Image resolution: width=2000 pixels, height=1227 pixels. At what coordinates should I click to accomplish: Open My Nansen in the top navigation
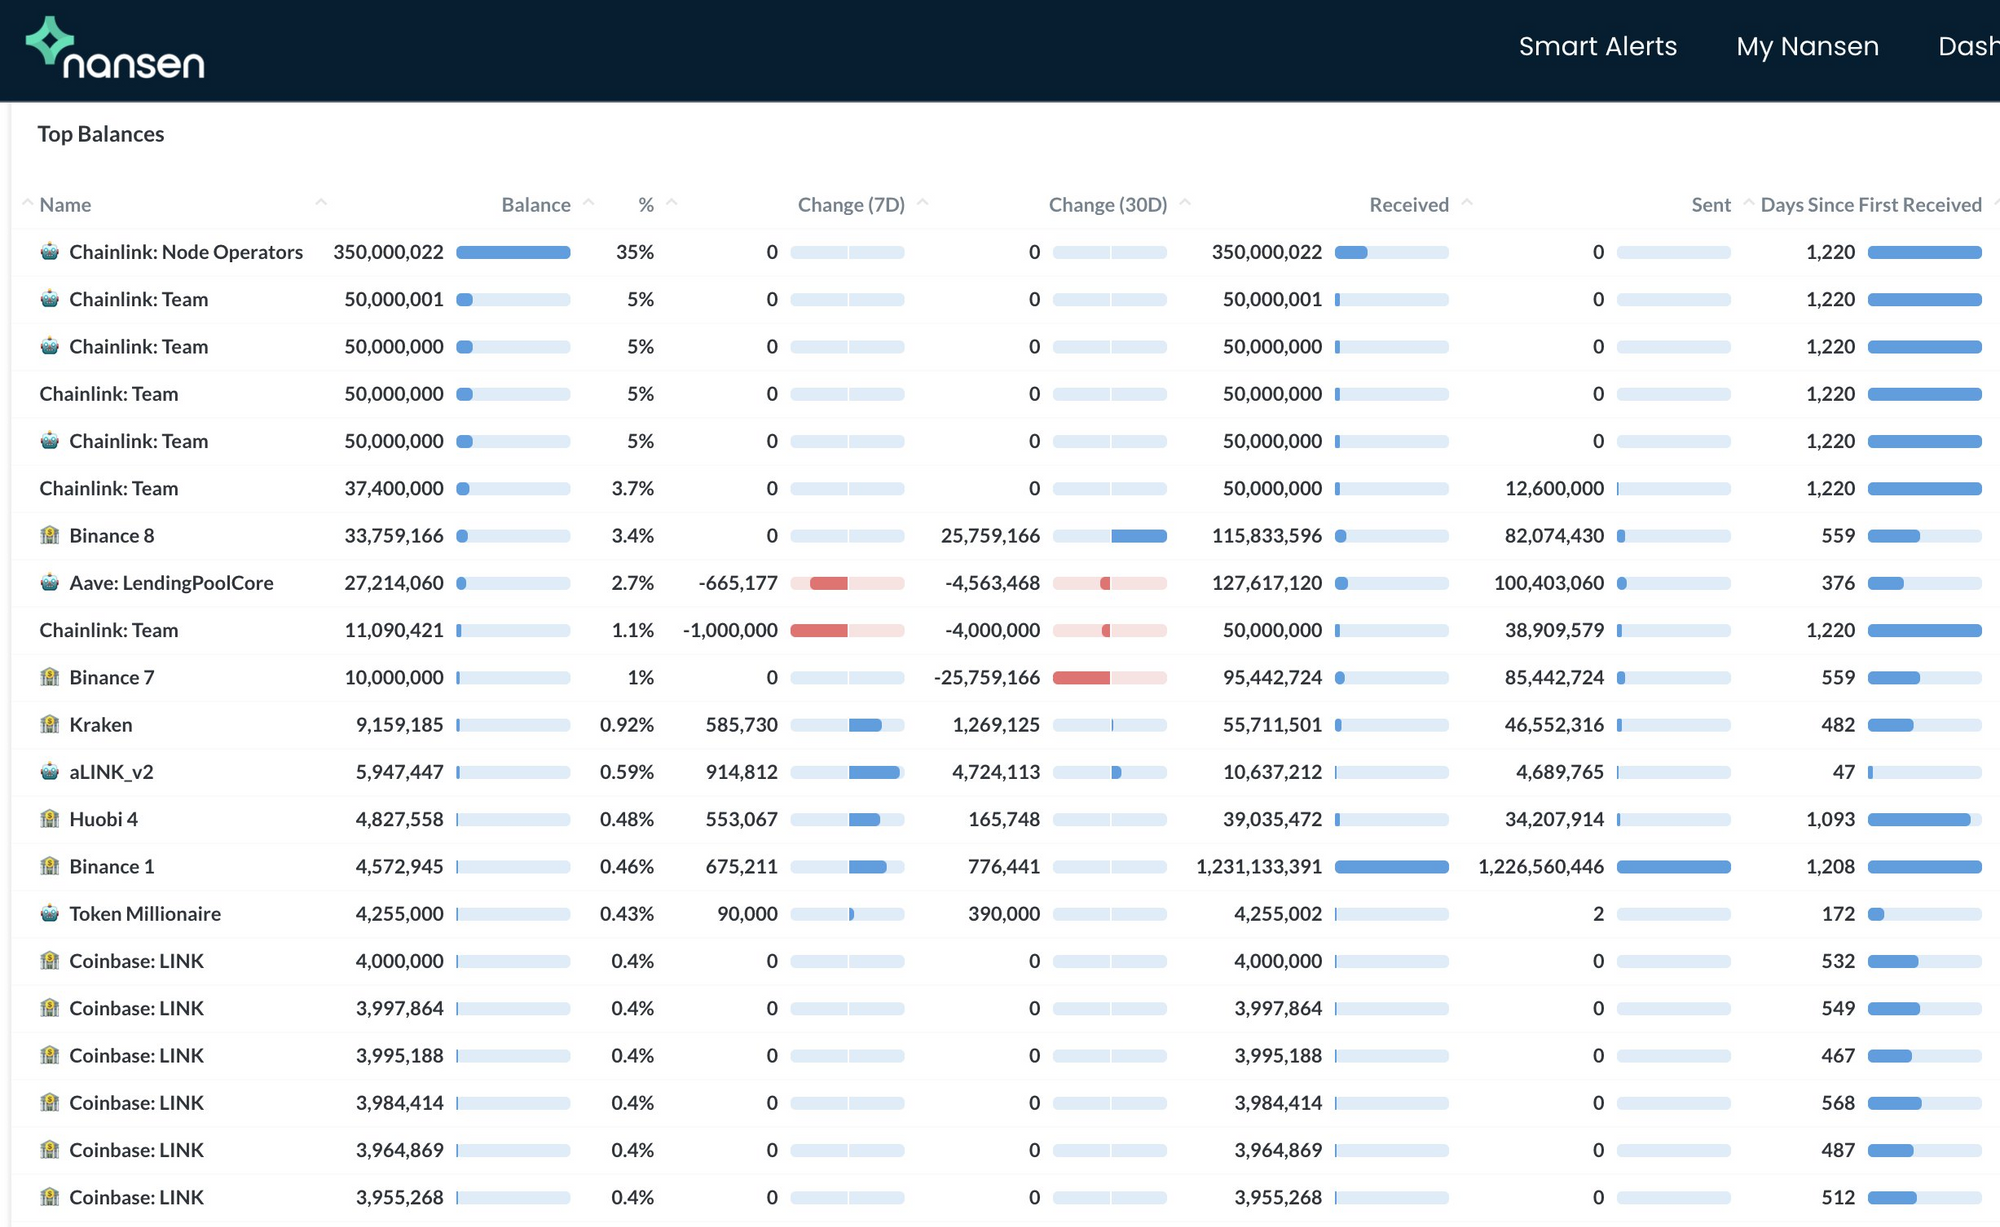tap(1807, 46)
